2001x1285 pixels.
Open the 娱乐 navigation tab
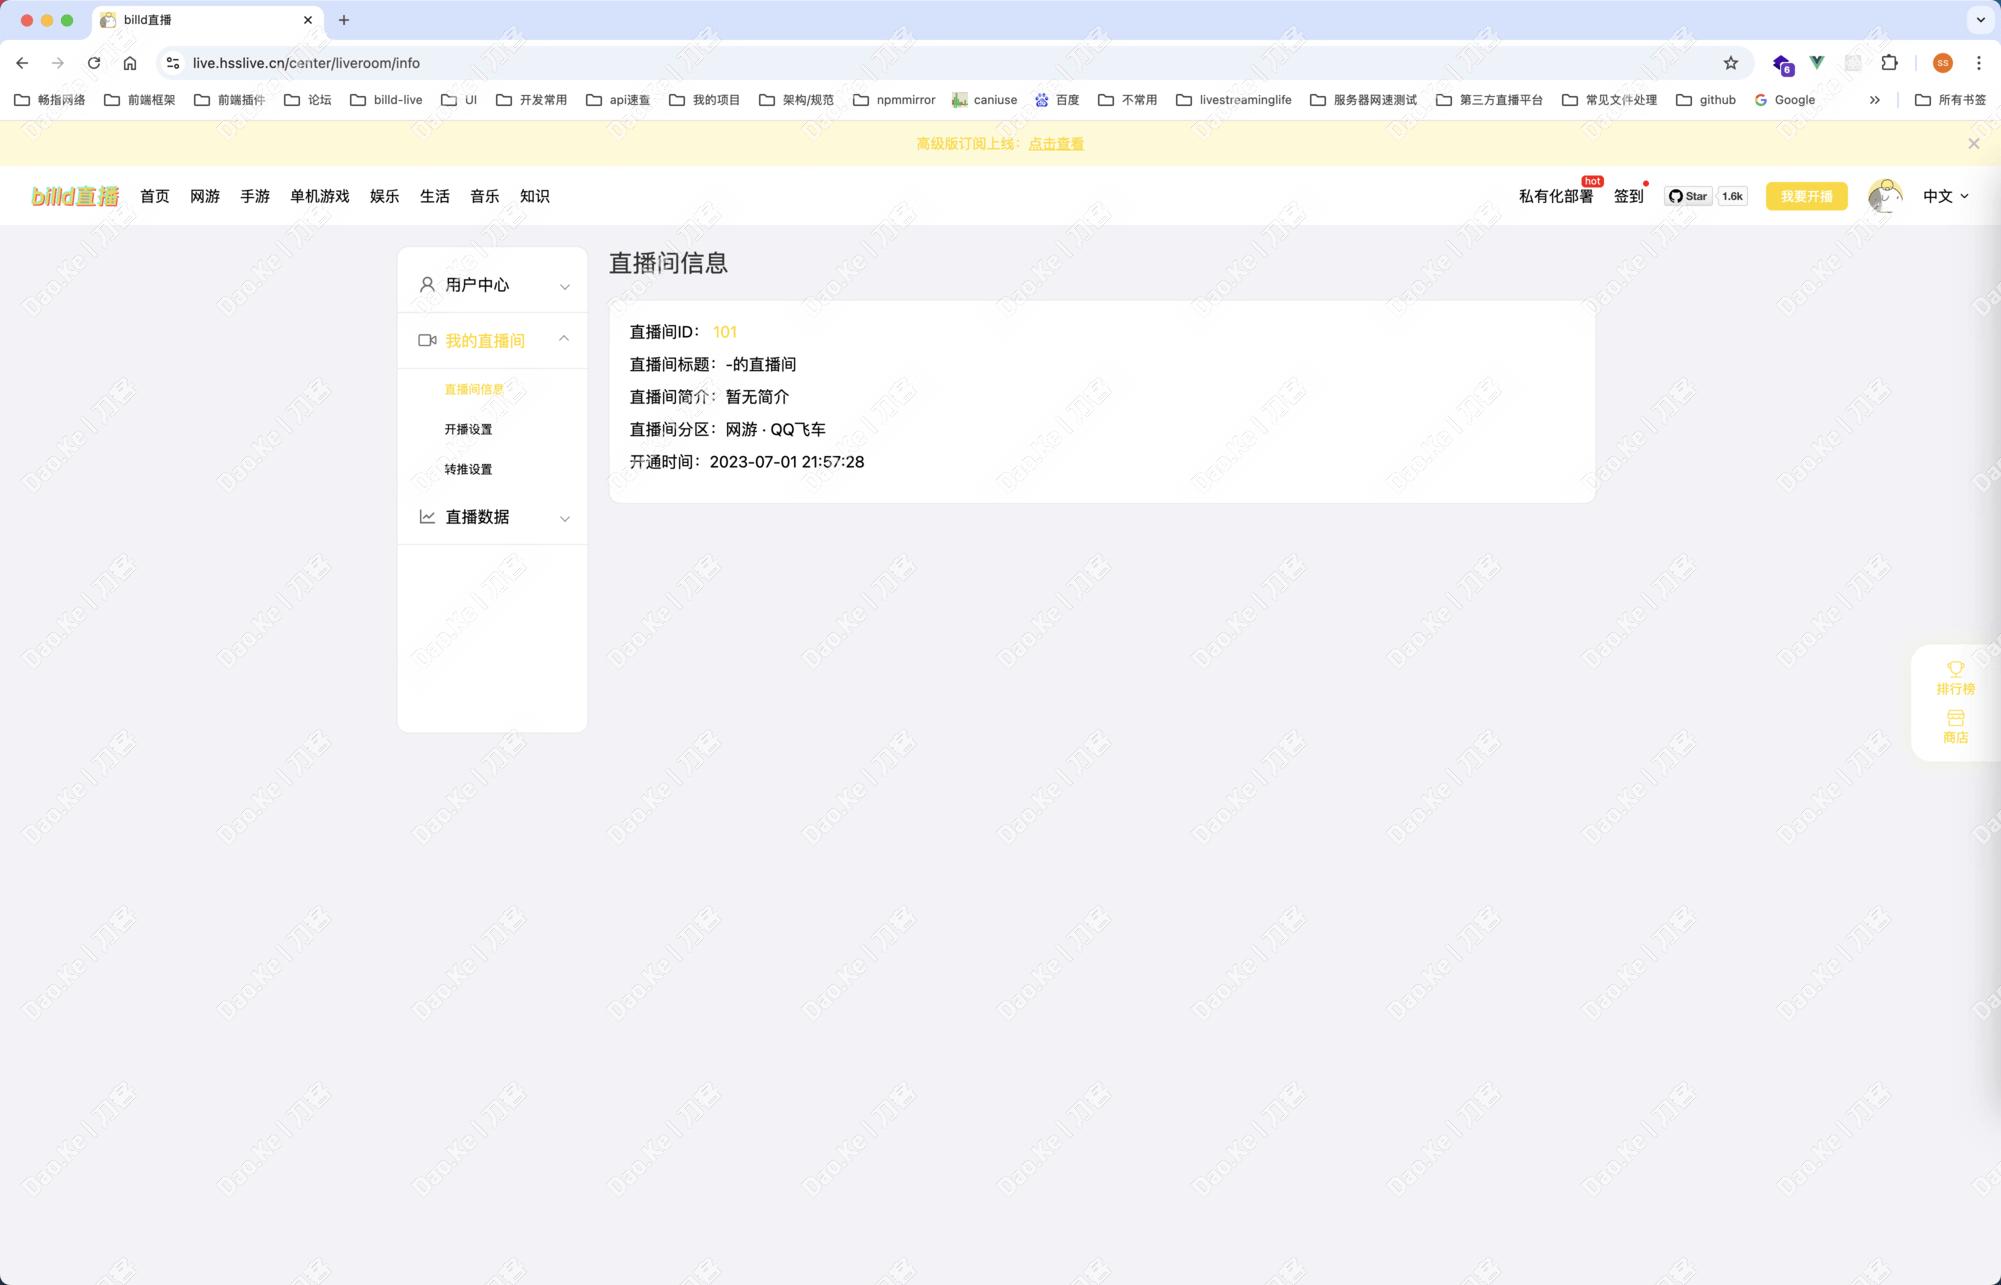point(384,196)
